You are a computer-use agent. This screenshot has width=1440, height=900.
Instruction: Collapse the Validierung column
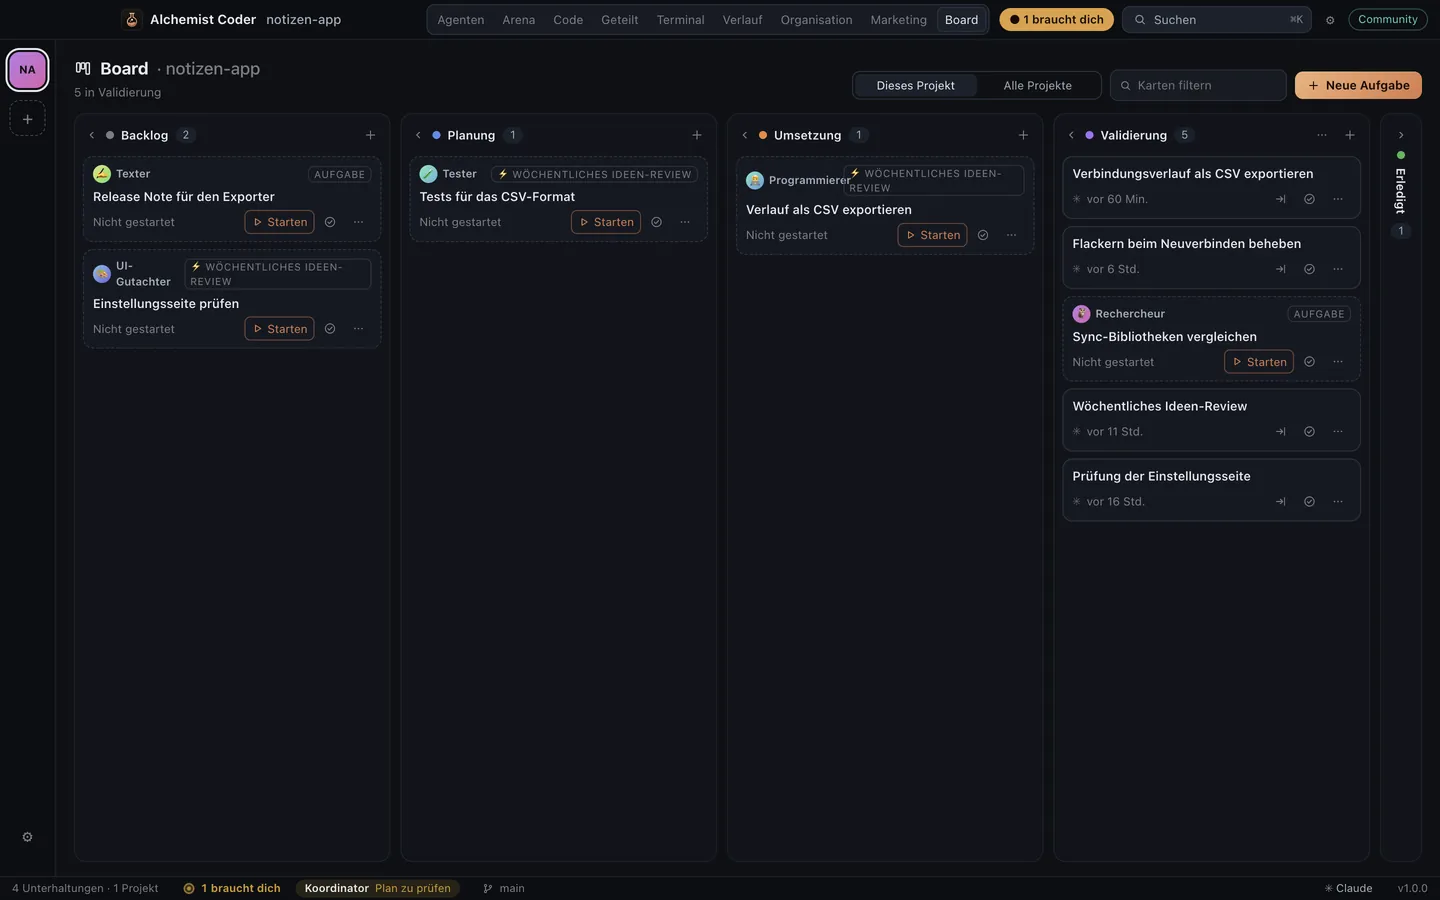click(1071, 135)
